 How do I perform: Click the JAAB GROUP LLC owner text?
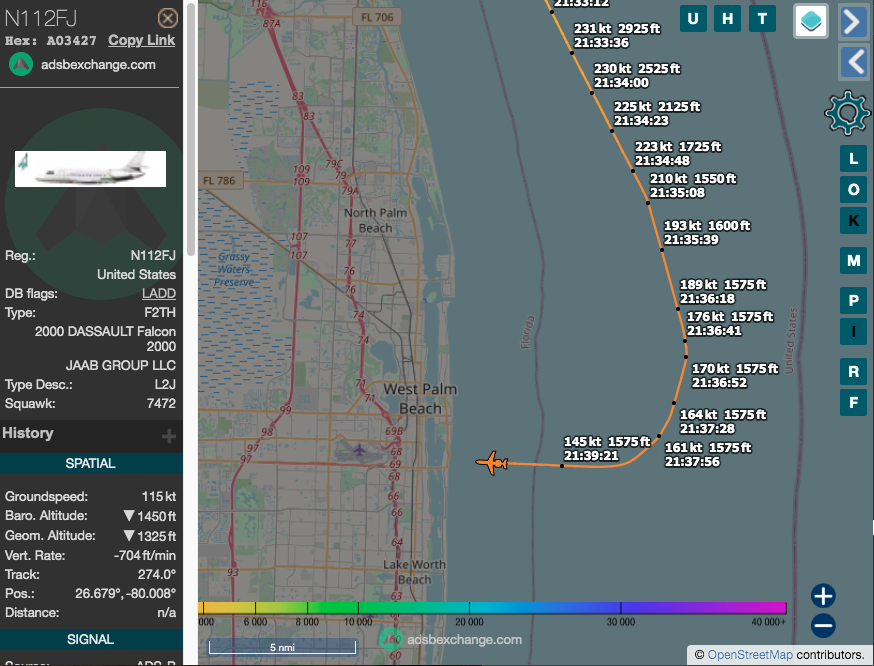[121, 366]
